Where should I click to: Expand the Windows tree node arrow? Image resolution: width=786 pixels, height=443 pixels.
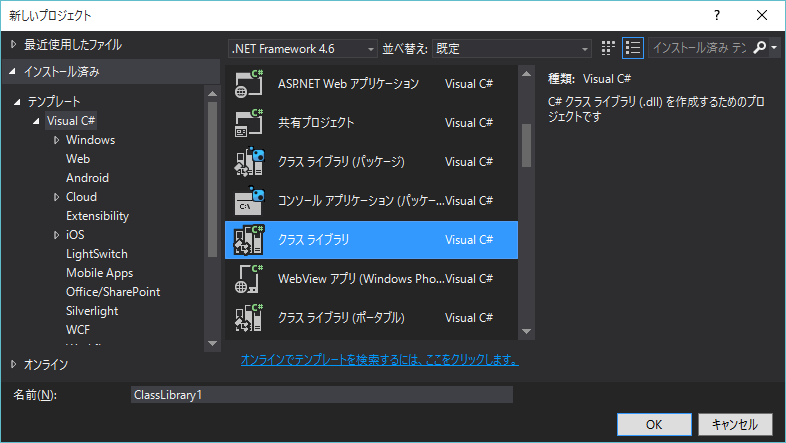coord(56,140)
